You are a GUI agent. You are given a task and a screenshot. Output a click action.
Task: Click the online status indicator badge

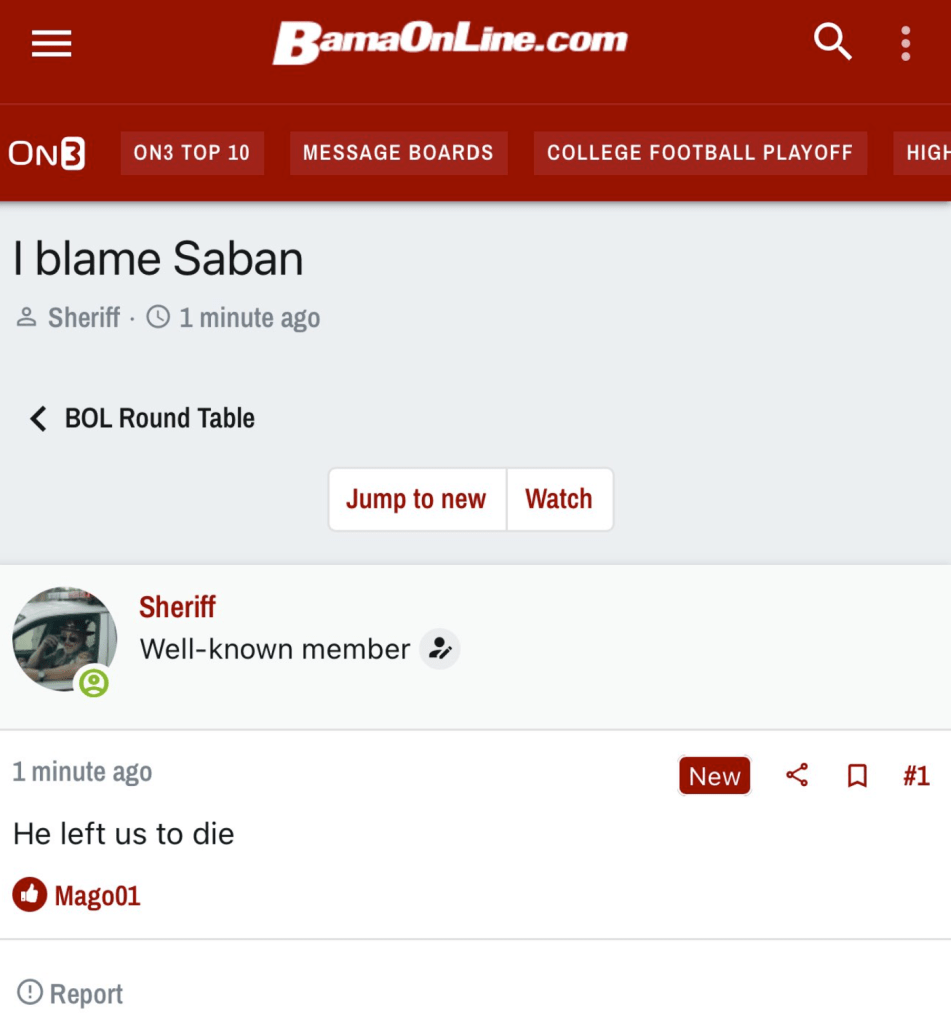point(94,683)
